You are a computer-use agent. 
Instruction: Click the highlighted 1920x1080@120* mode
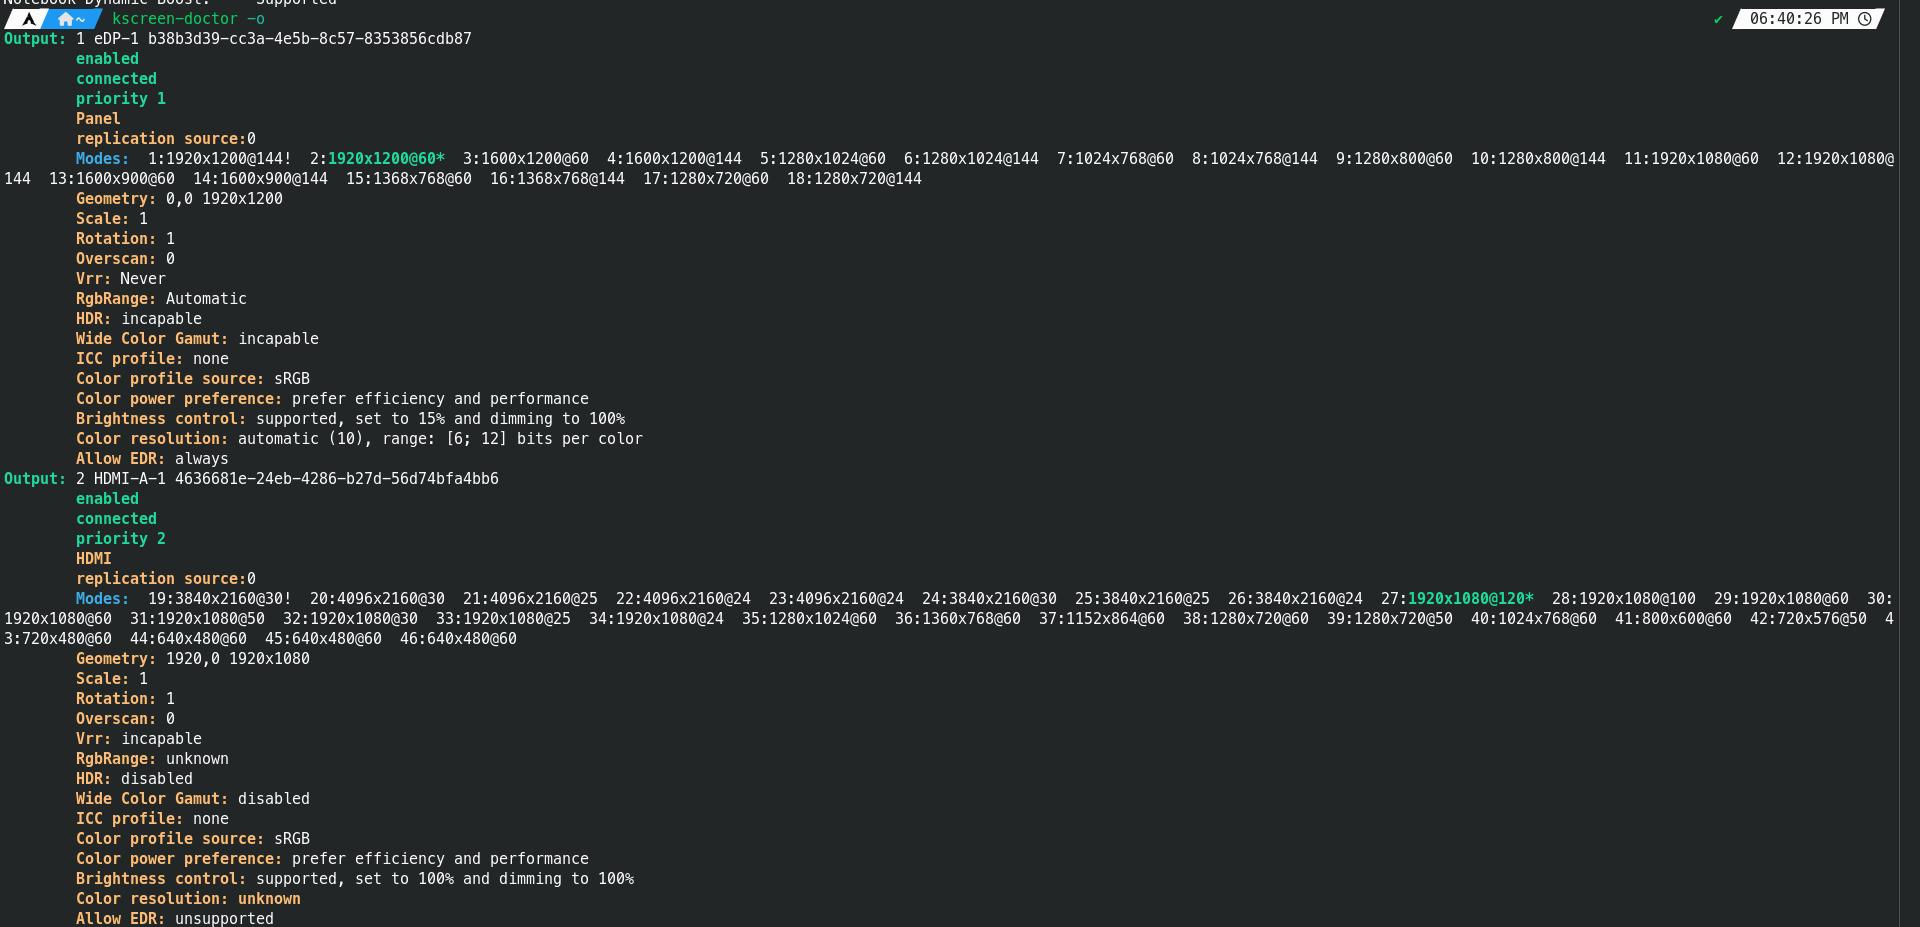[x=1470, y=599]
